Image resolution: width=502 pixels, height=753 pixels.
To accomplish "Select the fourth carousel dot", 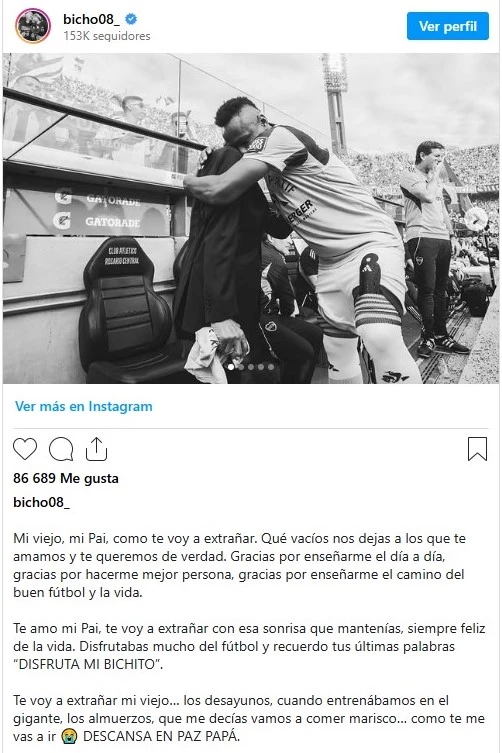I will (261, 367).
